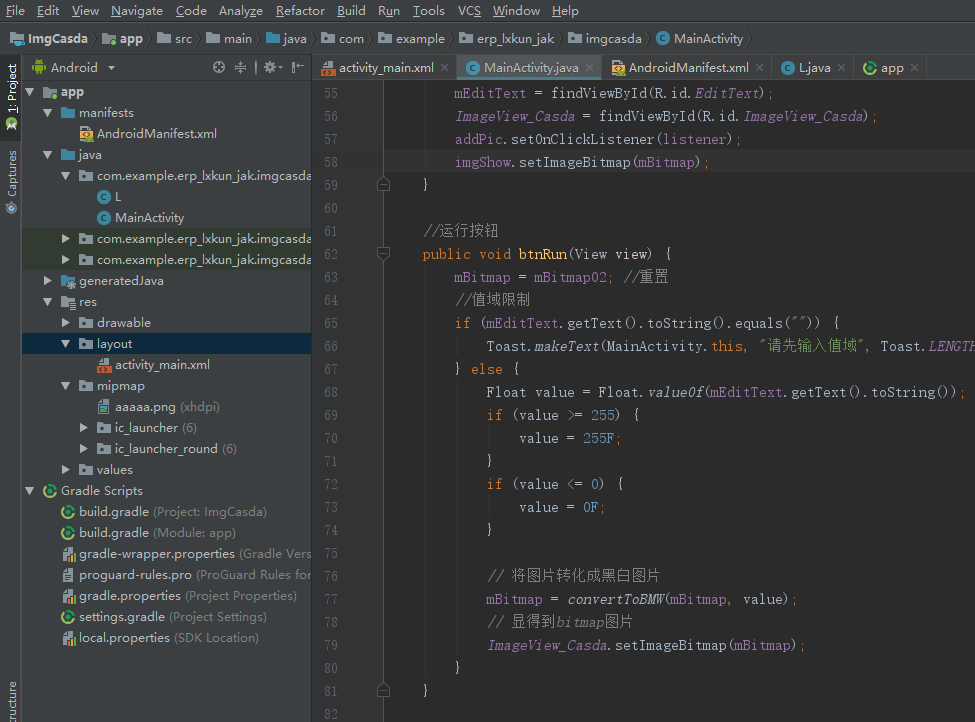Image resolution: width=975 pixels, height=722 pixels.
Task: Open the Analyze menu
Action: point(241,11)
